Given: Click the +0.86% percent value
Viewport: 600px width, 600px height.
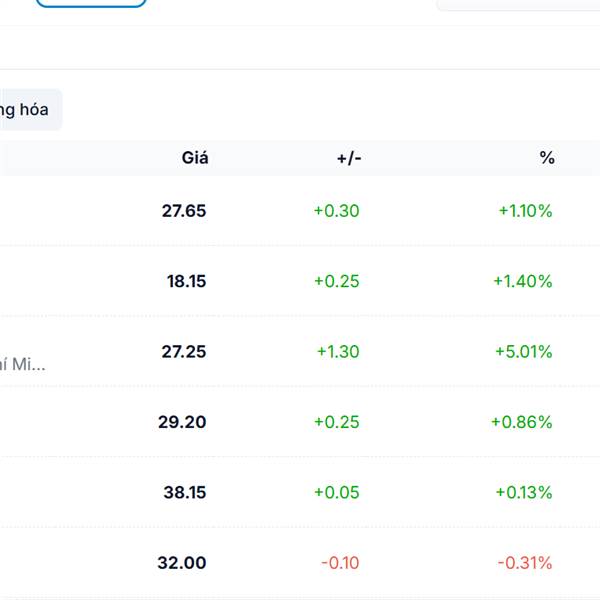Looking at the screenshot, I should 521,422.
